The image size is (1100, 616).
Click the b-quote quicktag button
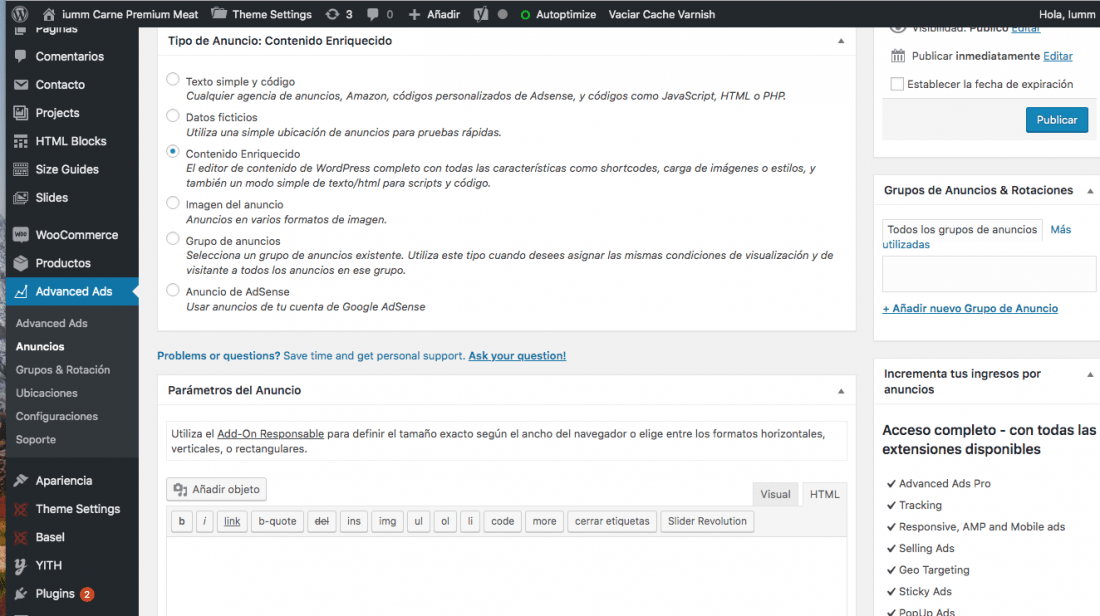coord(277,521)
